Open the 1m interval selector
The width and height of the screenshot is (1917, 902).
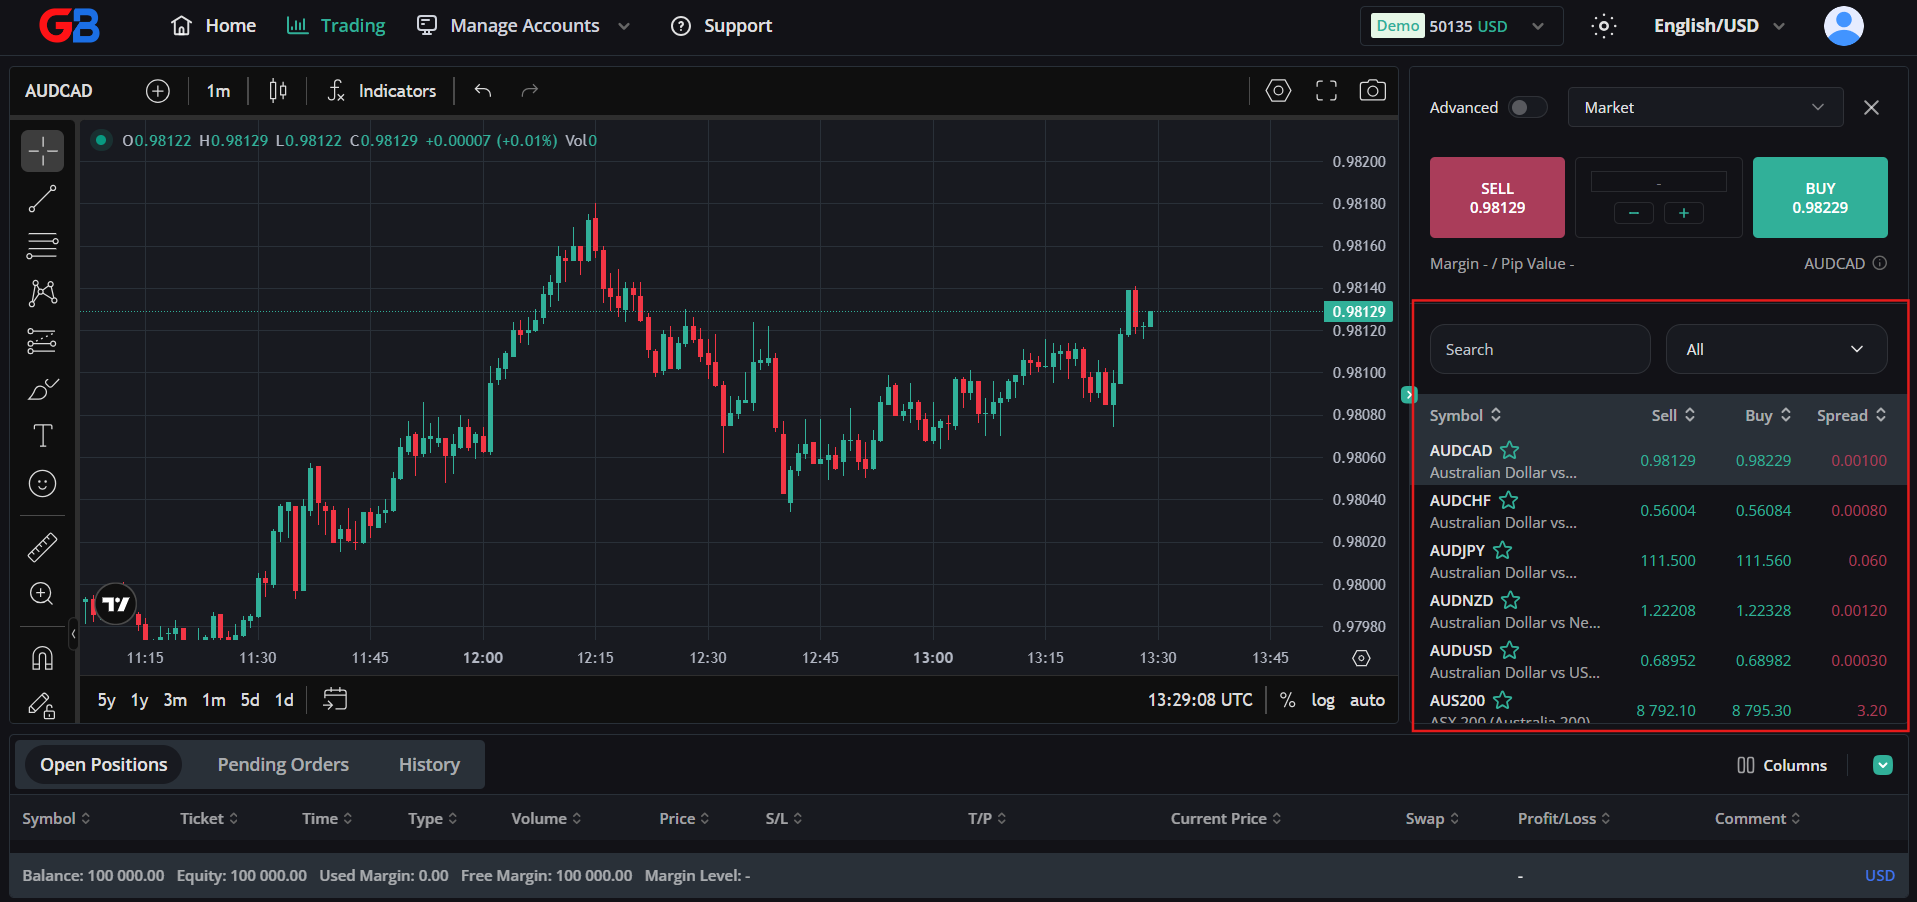218,91
